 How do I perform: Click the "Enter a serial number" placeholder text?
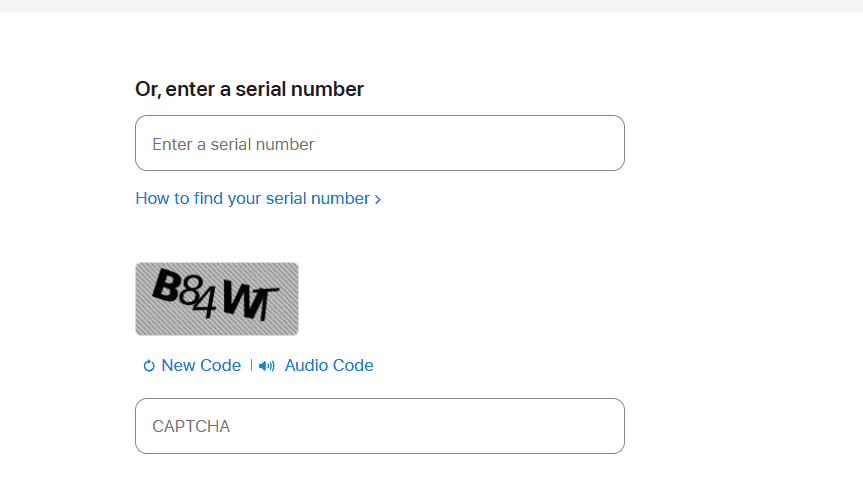click(x=233, y=144)
